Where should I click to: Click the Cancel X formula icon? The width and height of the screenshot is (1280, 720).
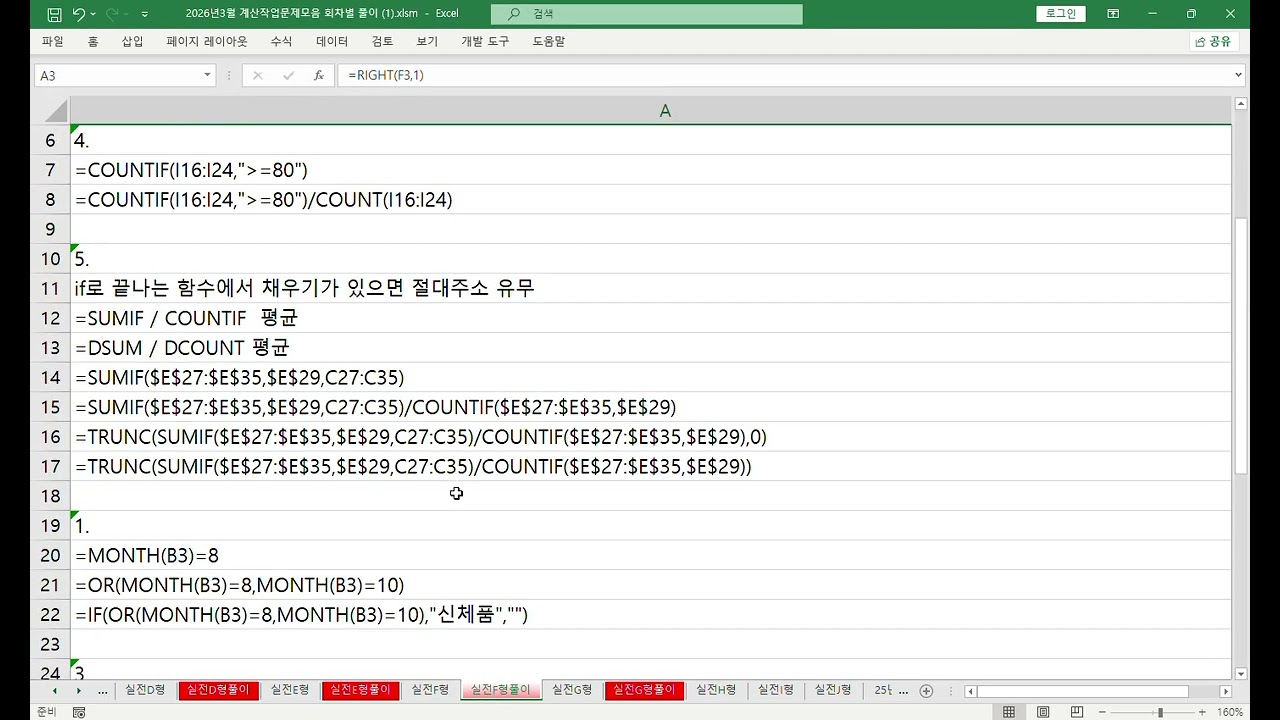tap(257, 75)
